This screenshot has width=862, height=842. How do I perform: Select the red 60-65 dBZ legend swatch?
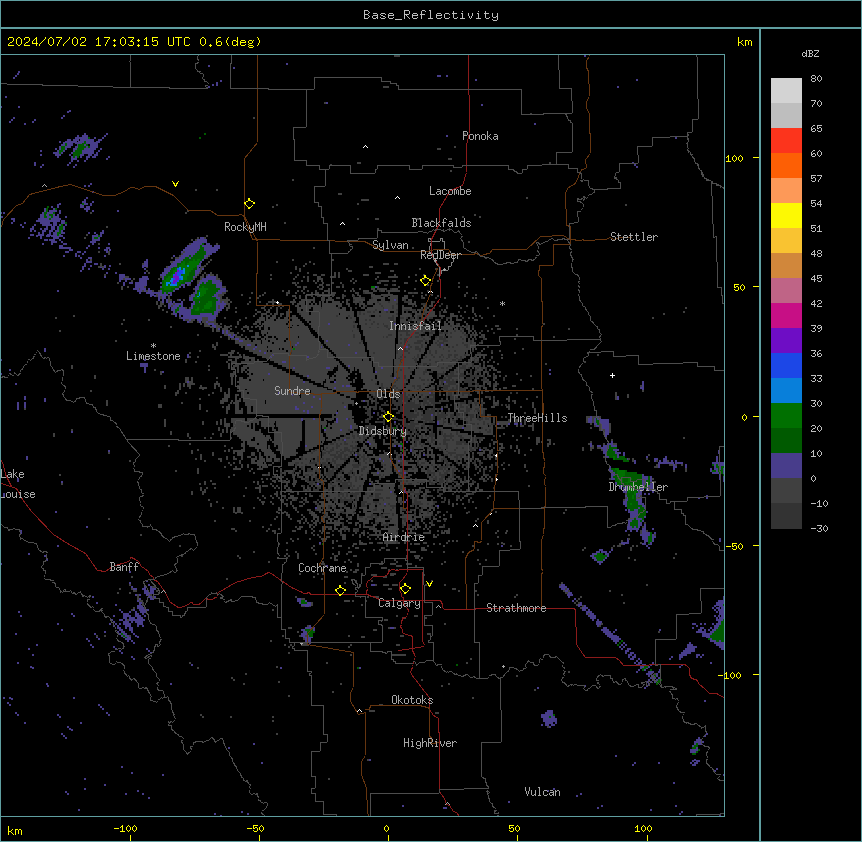click(x=786, y=141)
